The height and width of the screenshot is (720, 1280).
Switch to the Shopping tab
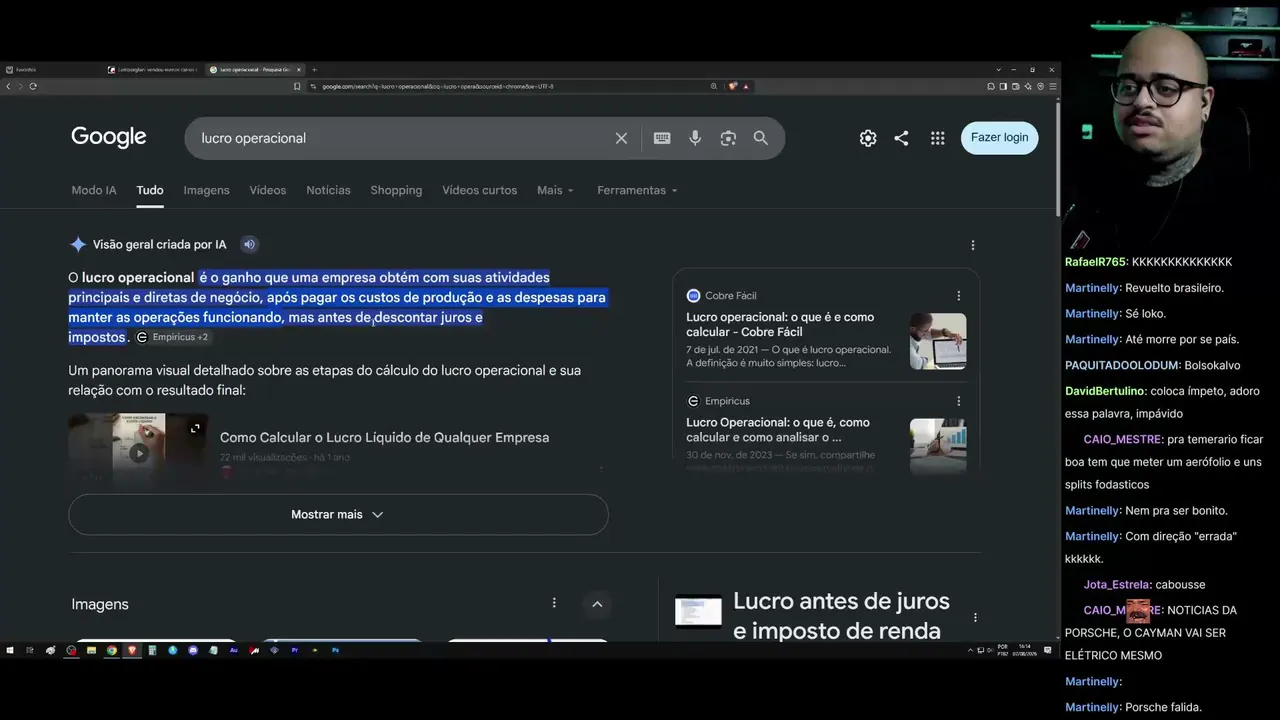coord(396,190)
